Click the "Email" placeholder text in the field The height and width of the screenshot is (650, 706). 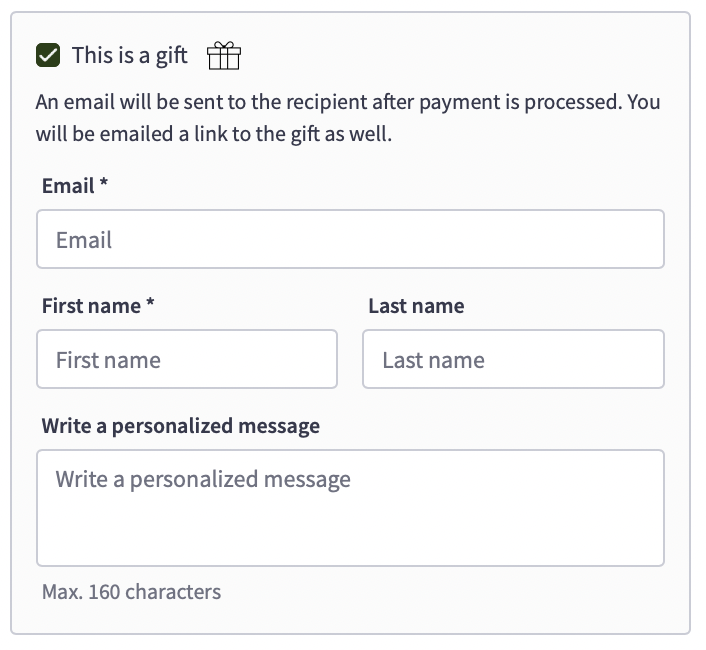pos(84,240)
